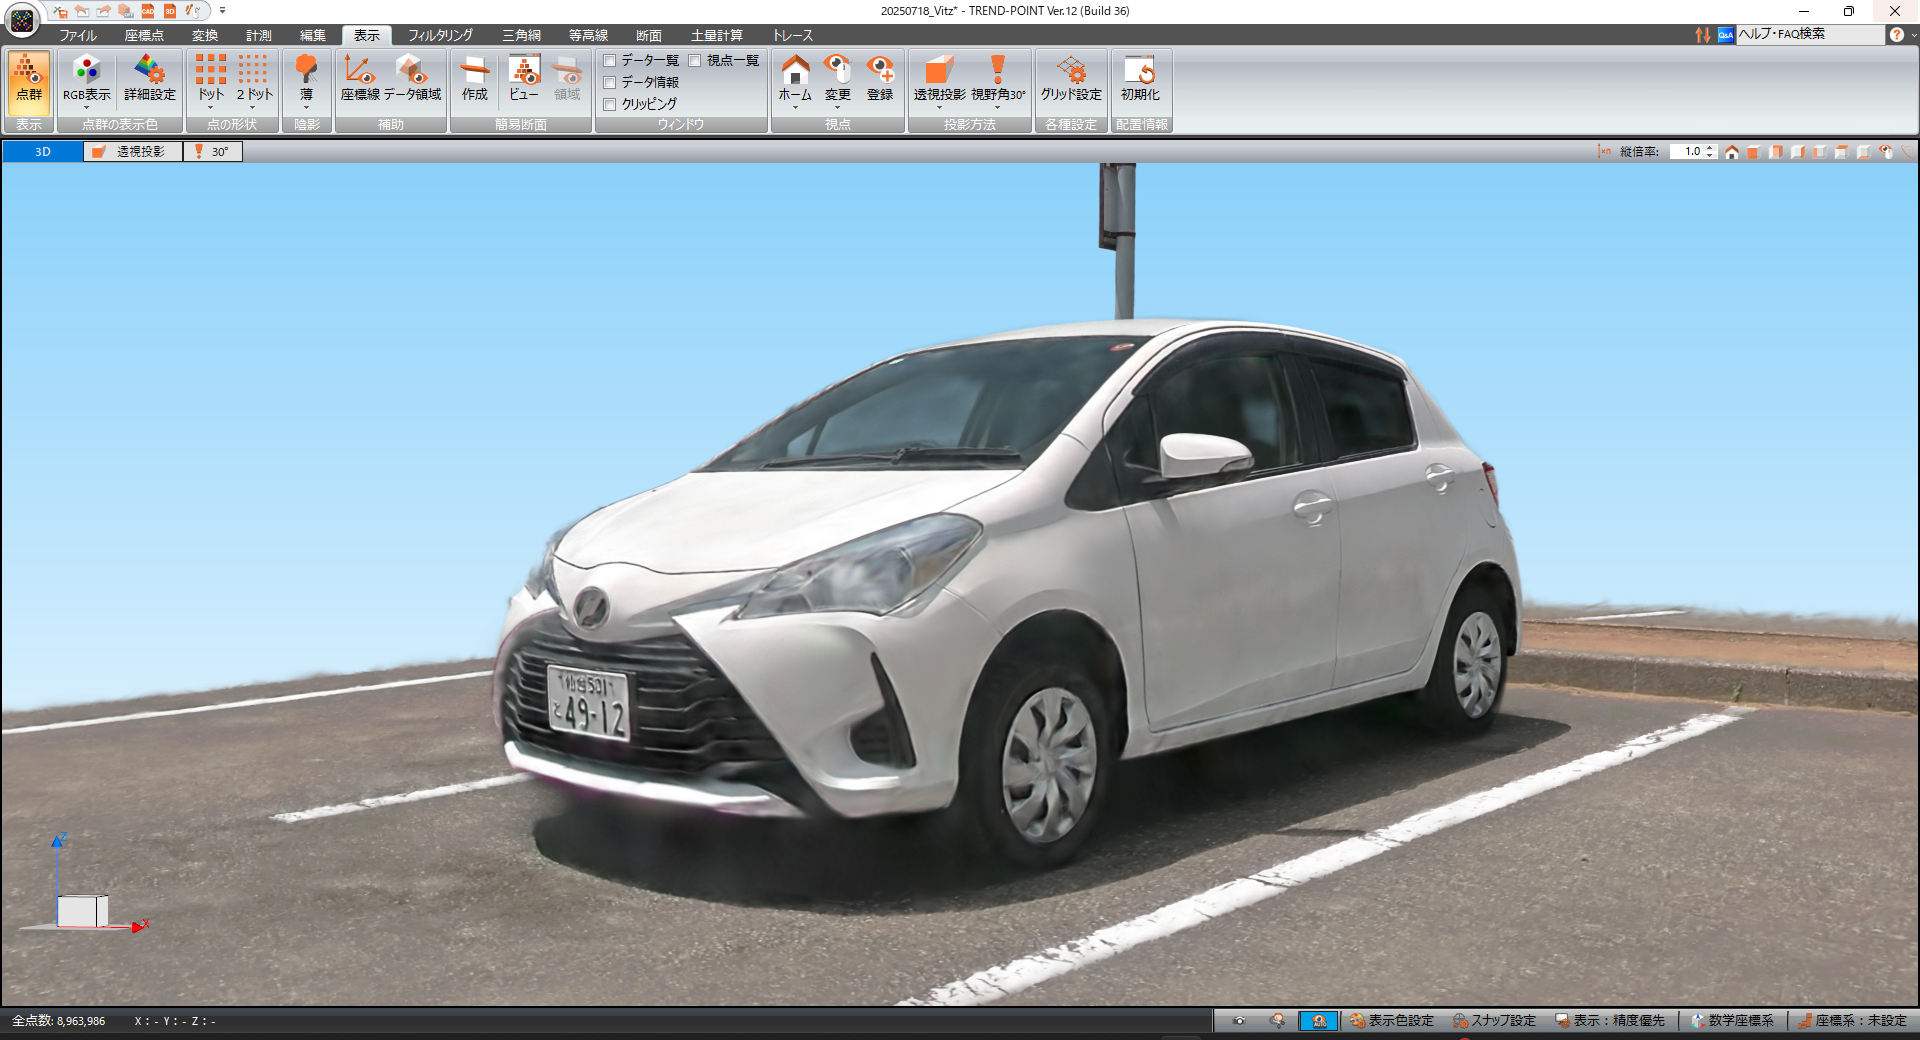Click the 点群 point cloud display button
The image size is (1920, 1040).
pyautogui.click(x=28, y=79)
